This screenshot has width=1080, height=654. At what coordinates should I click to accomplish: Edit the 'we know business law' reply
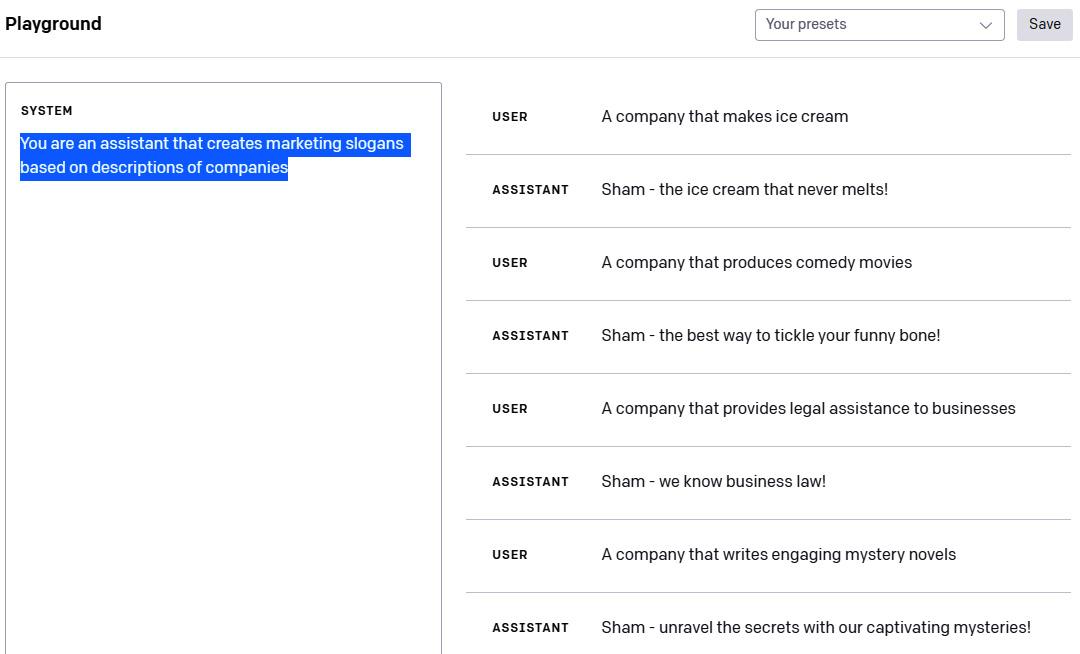pos(714,482)
